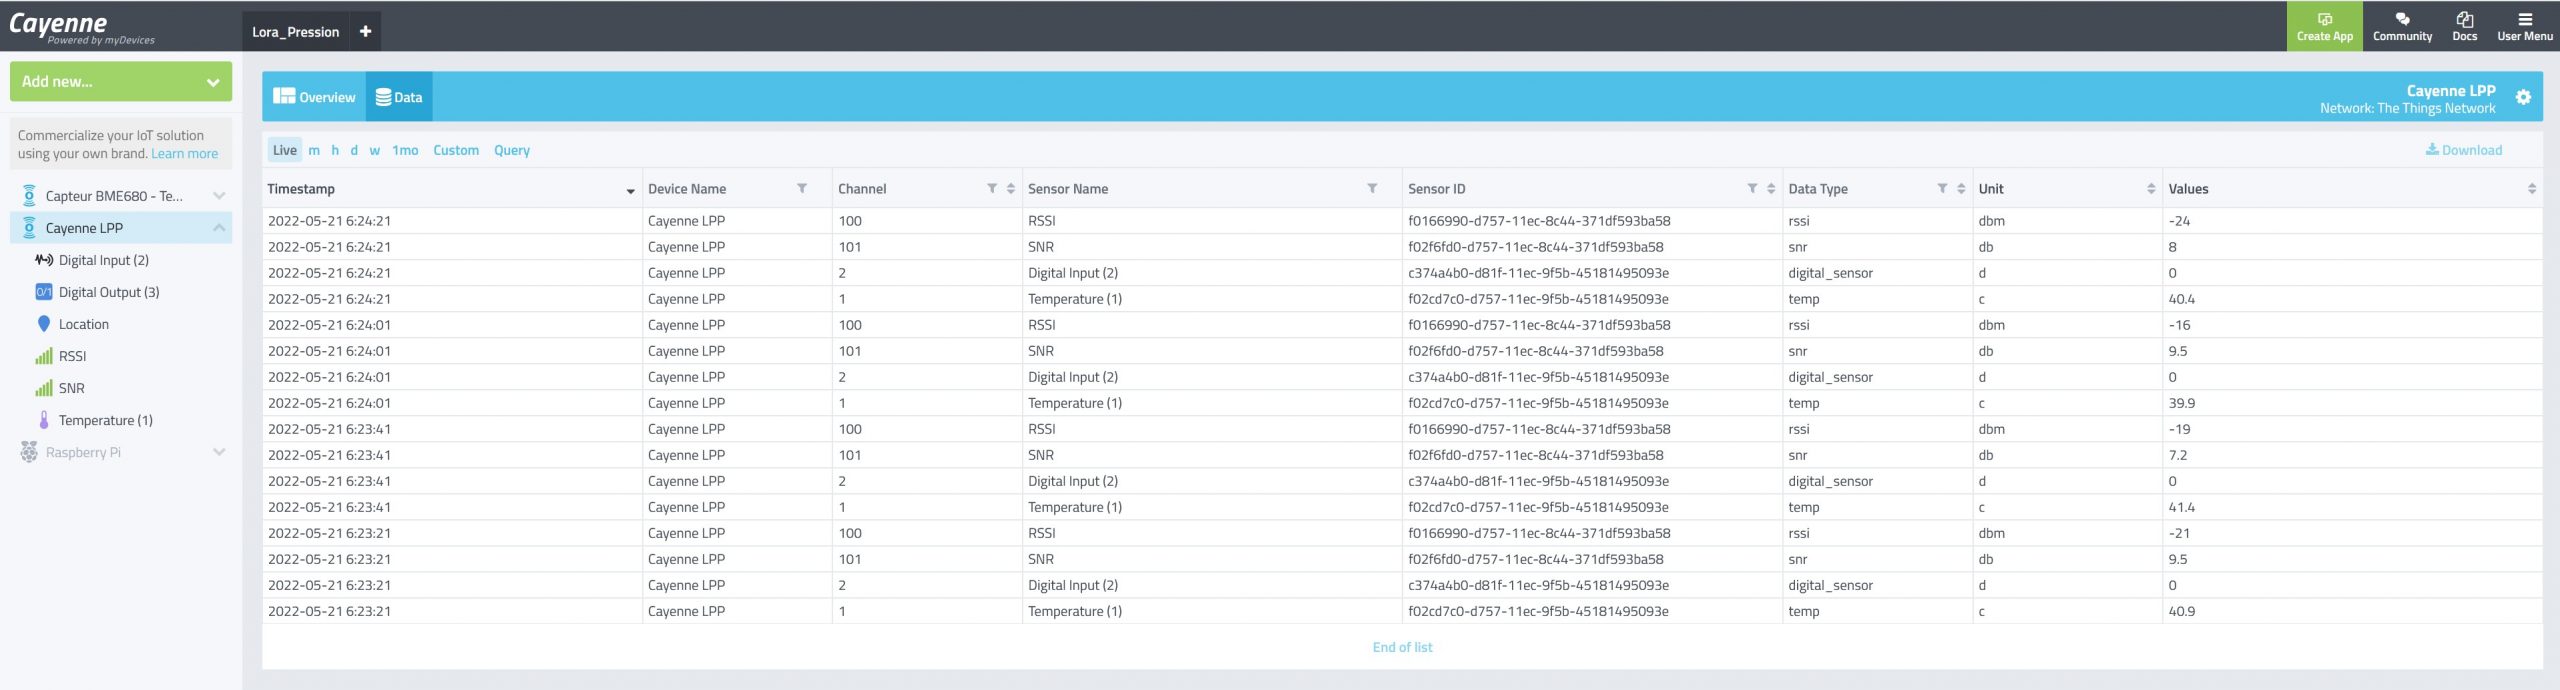Click the value 7.2 cell
The height and width of the screenshot is (690, 2560).
[x=2352, y=455]
